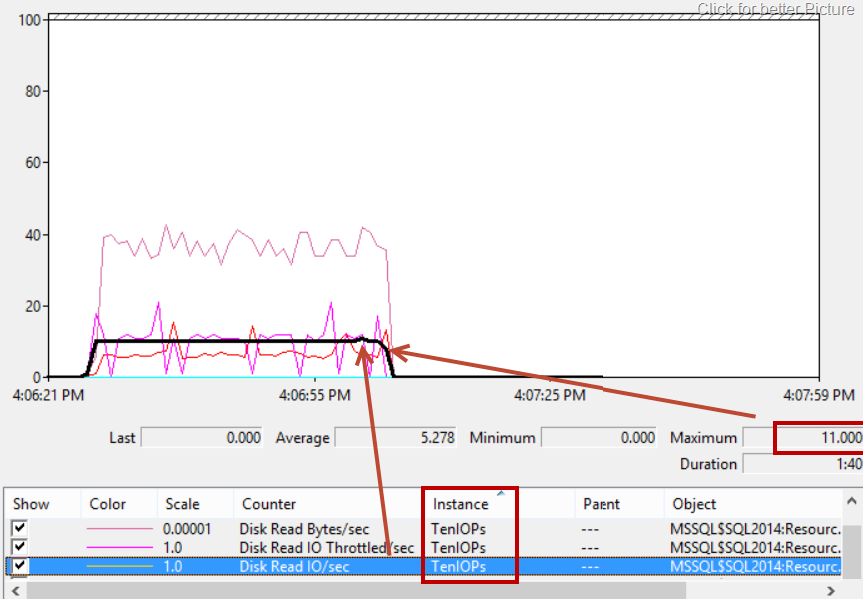The image size is (863, 599).
Task: Click the Object column header
Action: pos(694,504)
